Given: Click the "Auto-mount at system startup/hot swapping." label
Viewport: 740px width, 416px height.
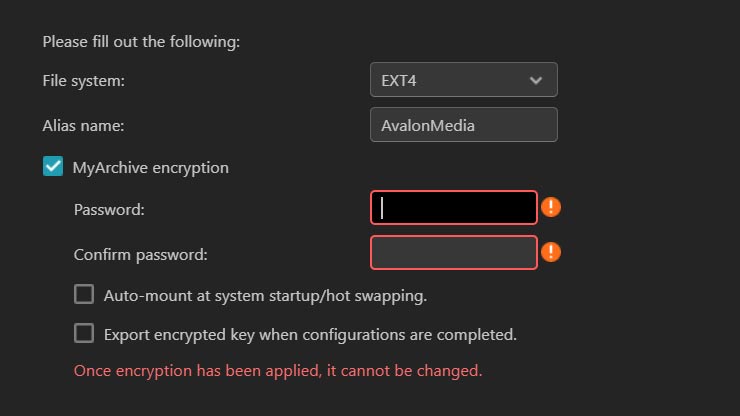Looking at the screenshot, I should (x=265, y=296).
